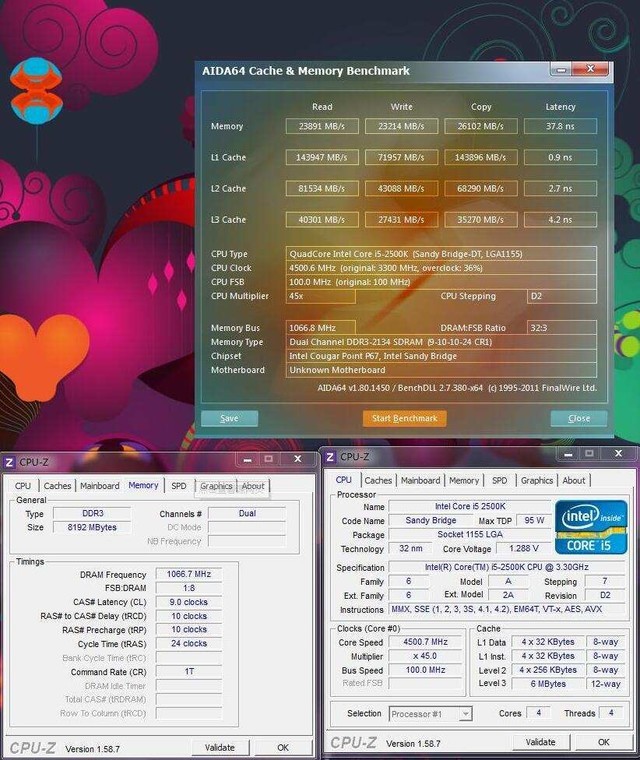This screenshot has width=640, height=760.
Task: Click the Intel Core i5 badge logo
Action: (x=591, y=527)
